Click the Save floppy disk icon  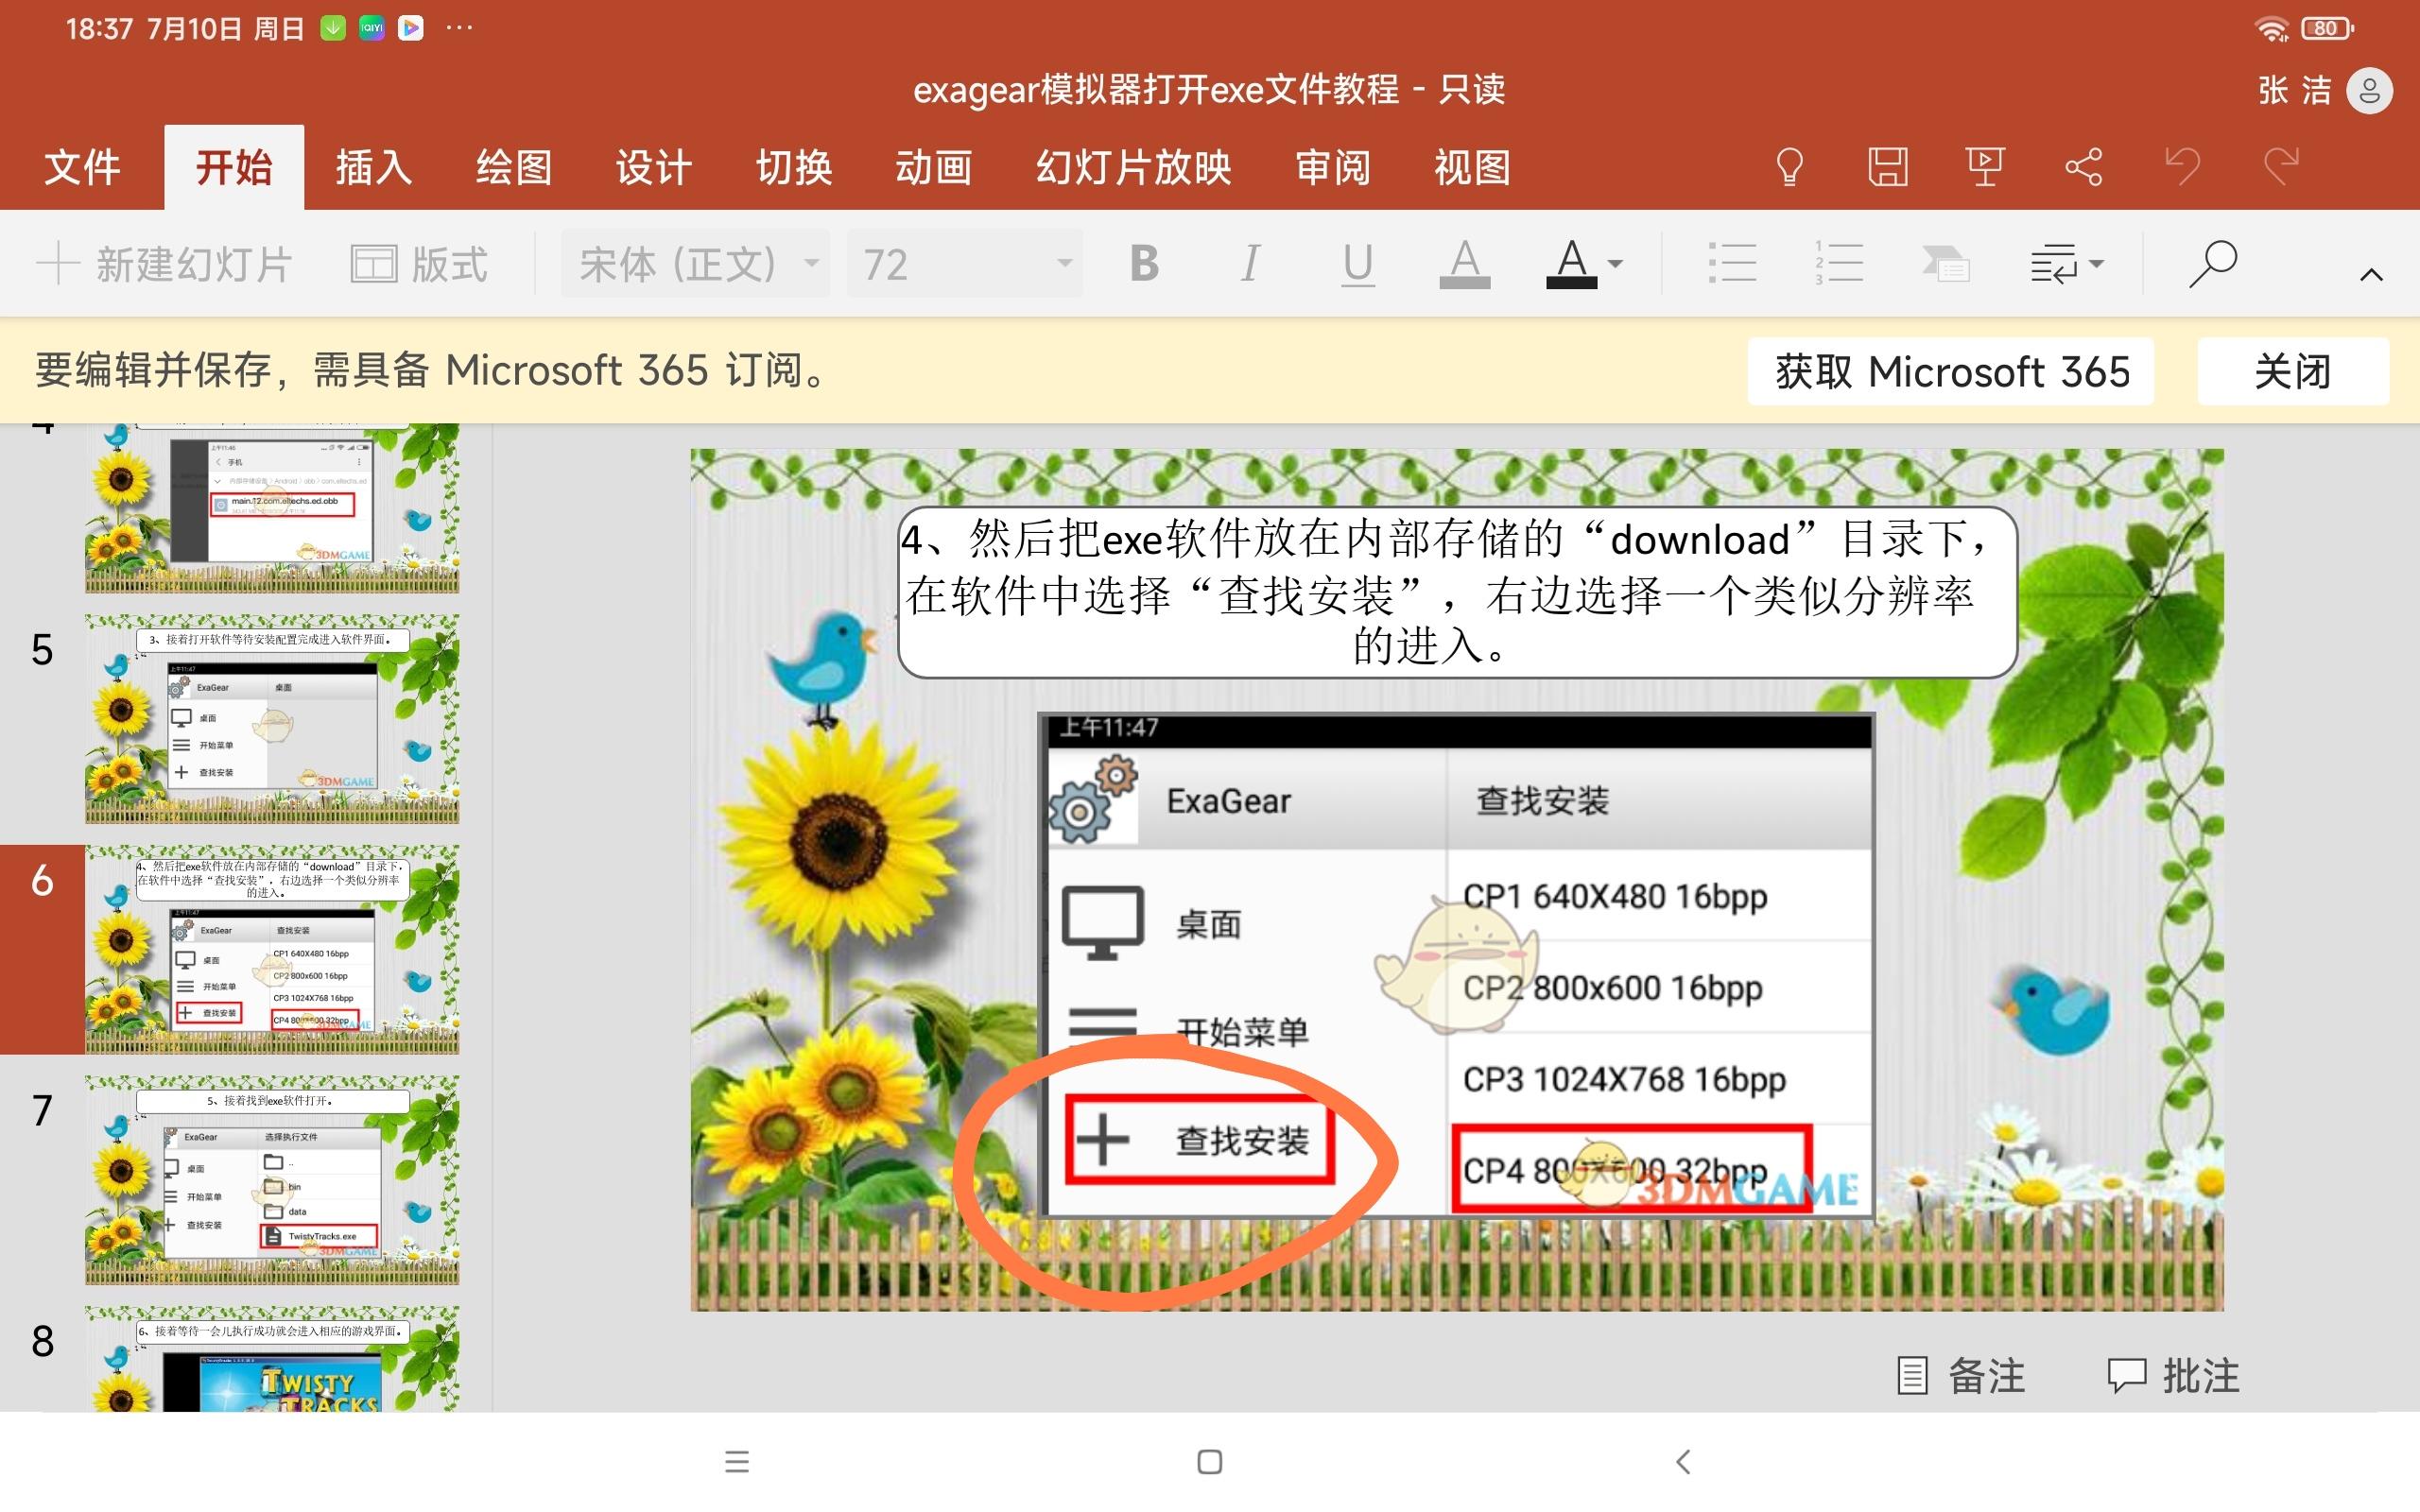pyautogui.click(x=1887, y=167)
